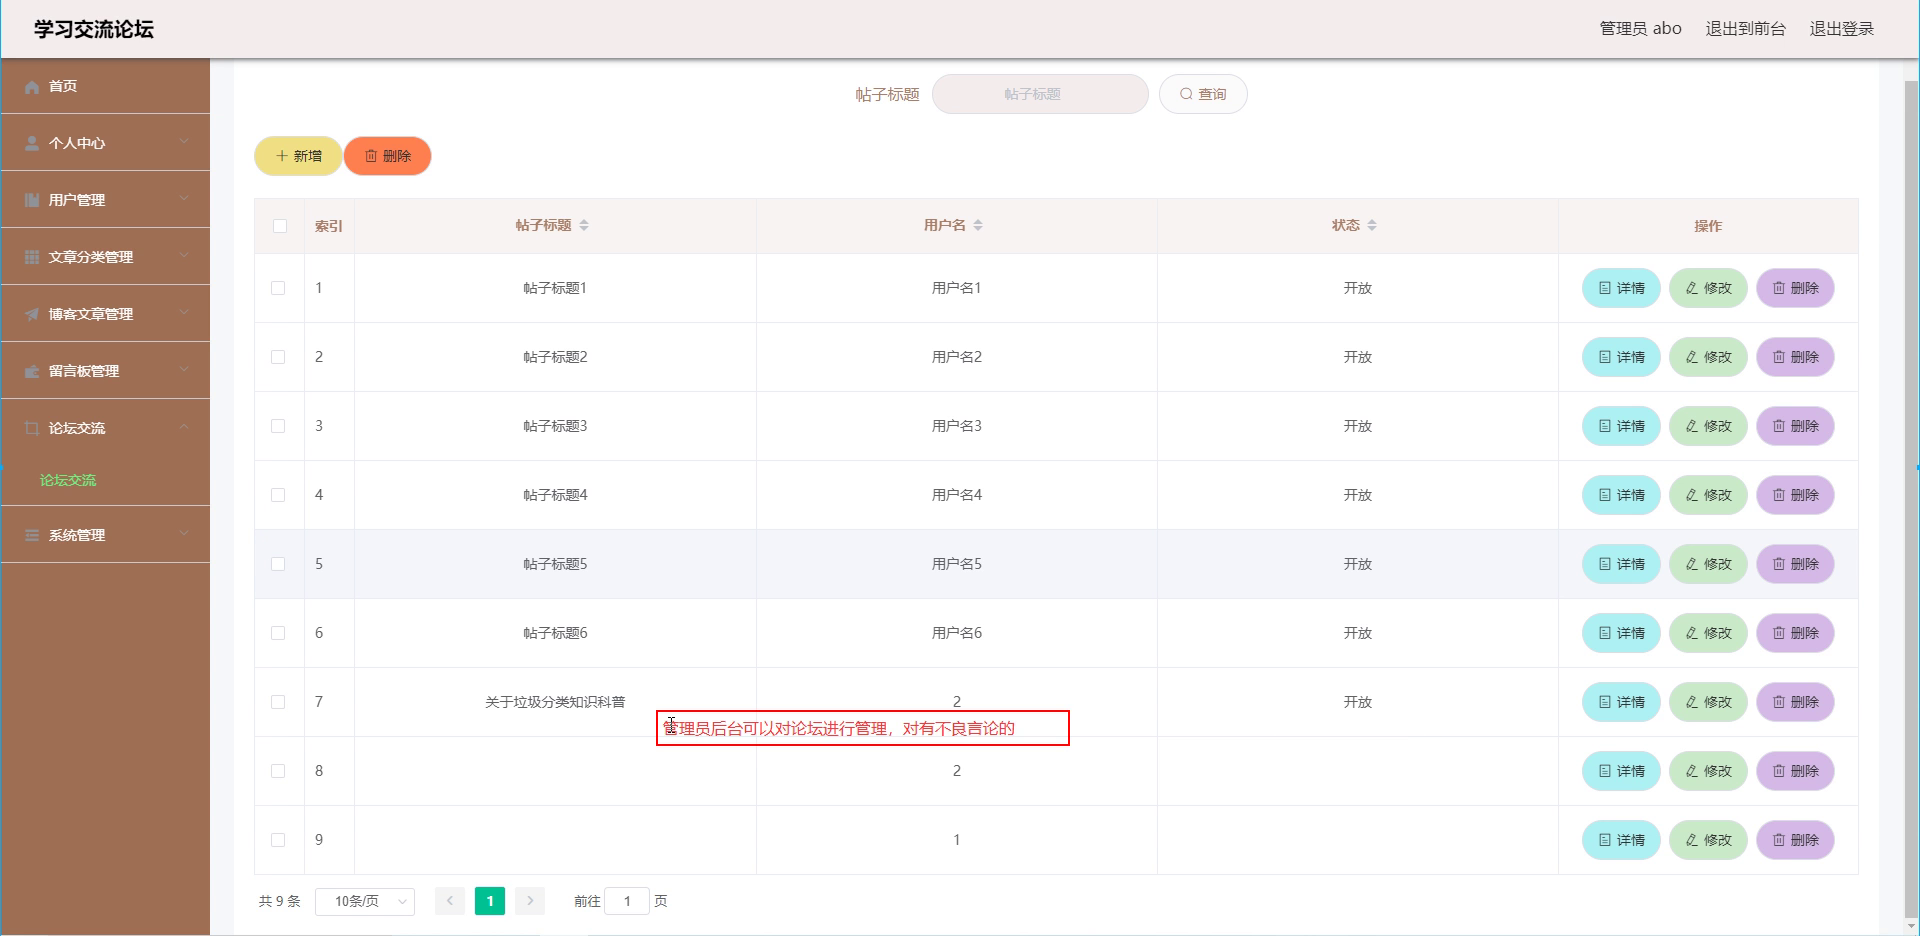The image size is (1920, 936).
Task: Click 删除 for 帖子标题3 row
Action: 1795,426
